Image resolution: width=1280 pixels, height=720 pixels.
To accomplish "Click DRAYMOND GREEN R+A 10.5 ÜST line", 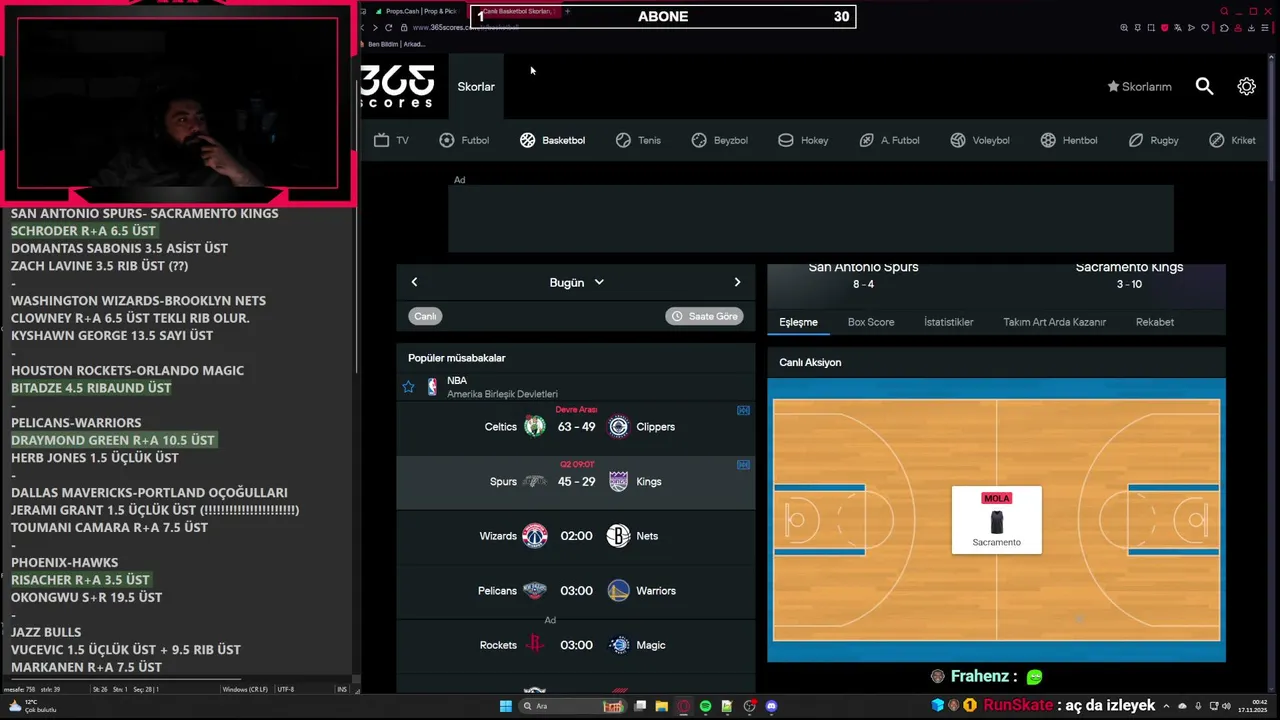I will (113, 440).
